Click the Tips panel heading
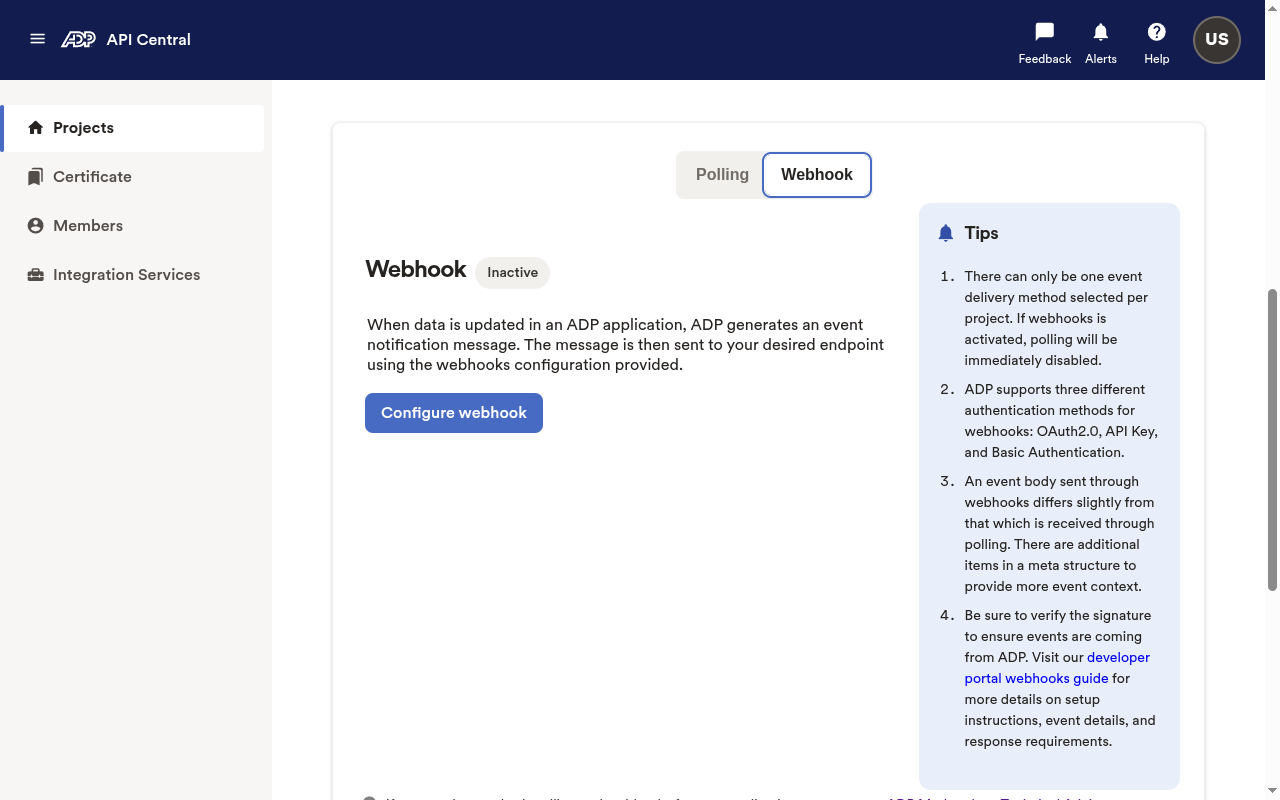Viewport: 1280px width, 800px height. [982, 233]
